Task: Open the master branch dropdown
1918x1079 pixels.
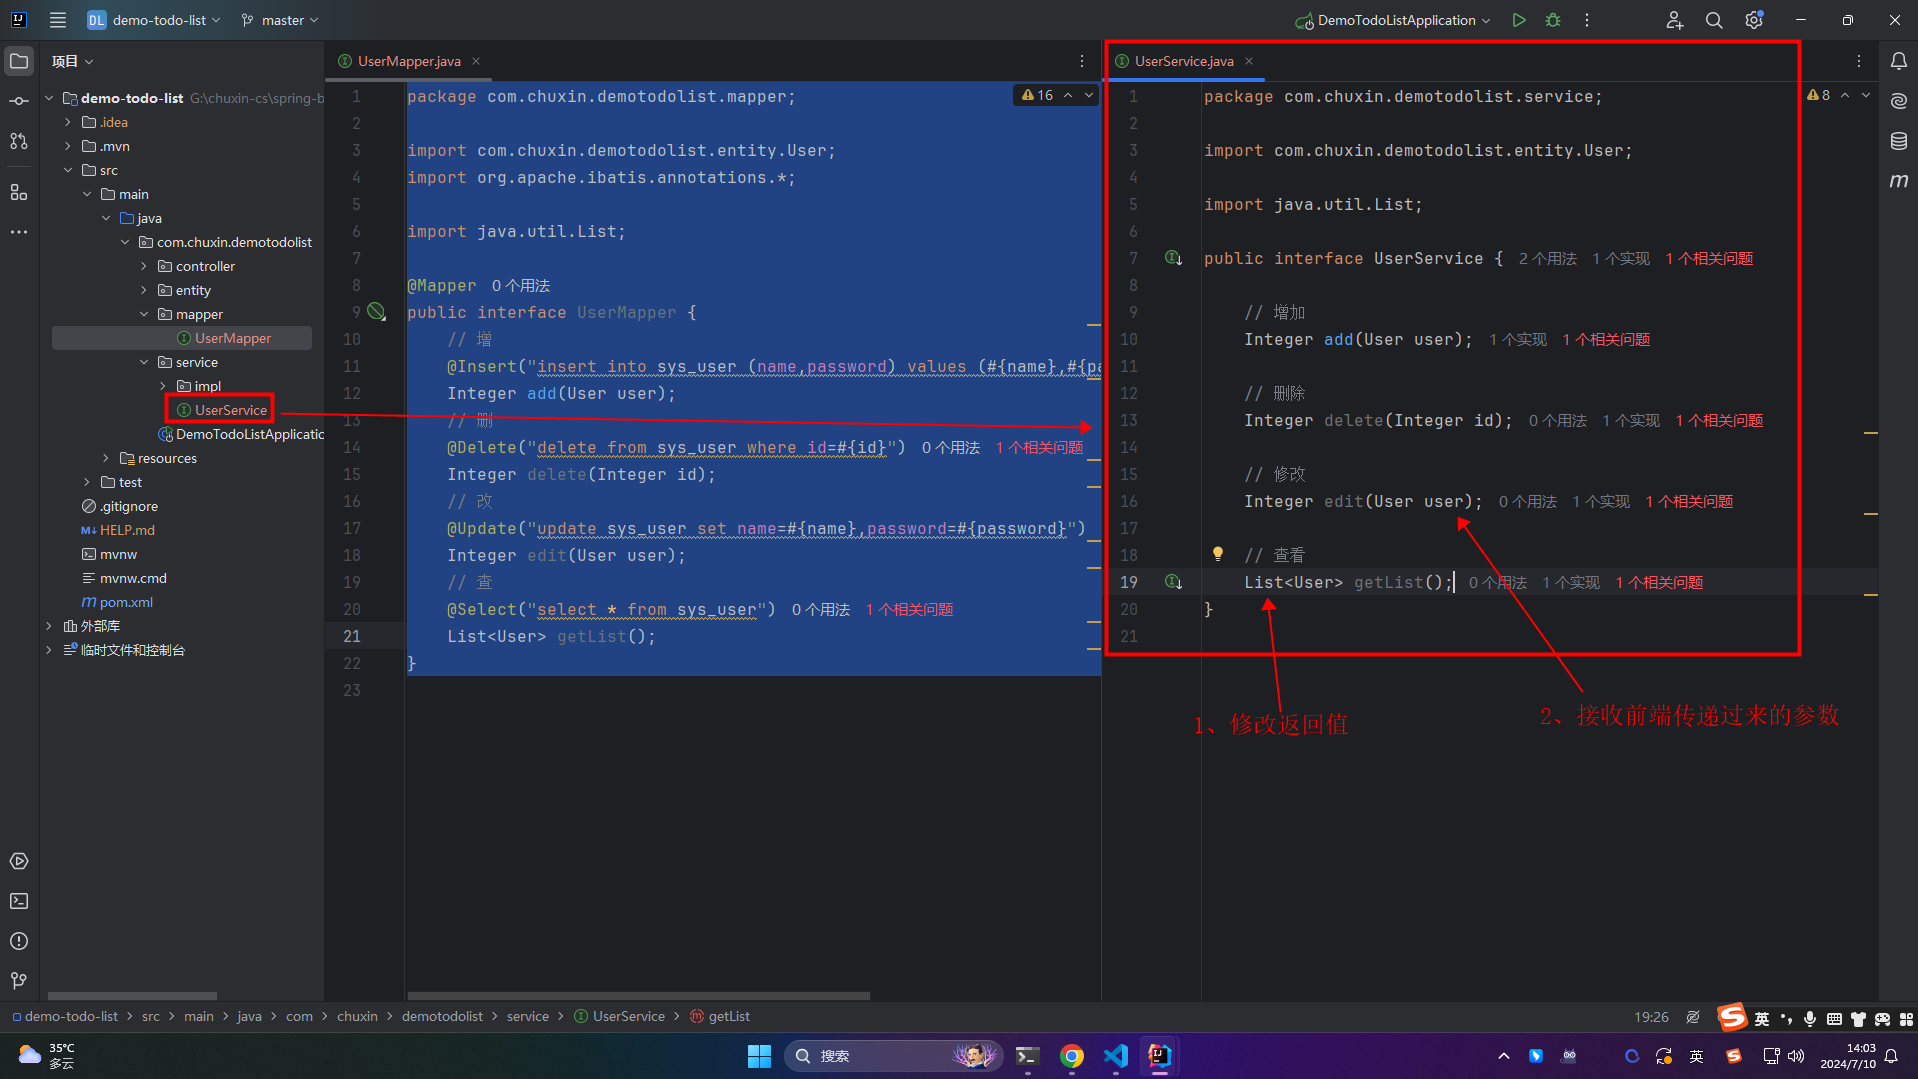Action: pyautogui.click(x=280, y=20)
